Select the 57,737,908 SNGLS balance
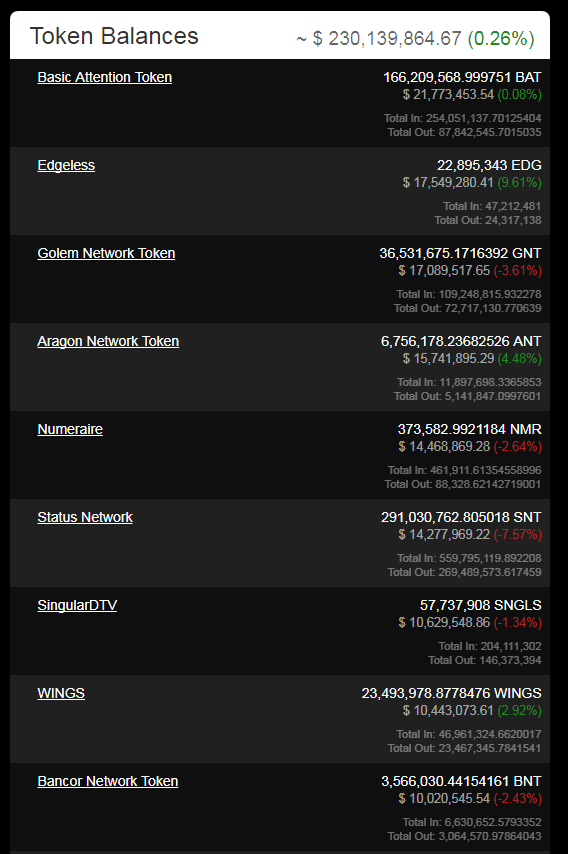 (x=481, y=605)
